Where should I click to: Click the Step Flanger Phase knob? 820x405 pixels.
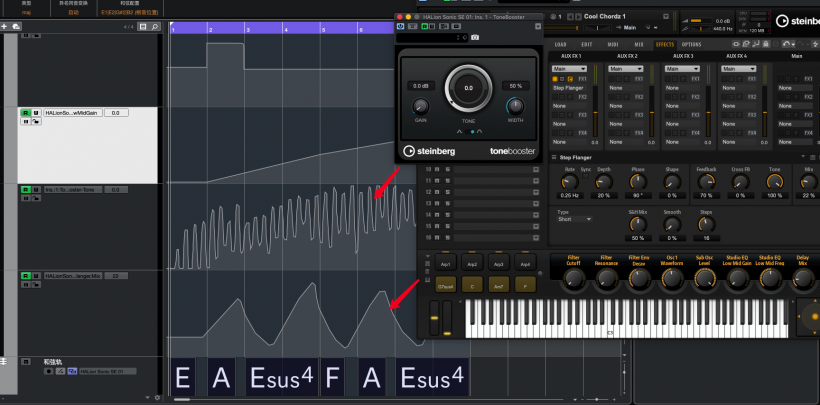click(x=637, y=182)
